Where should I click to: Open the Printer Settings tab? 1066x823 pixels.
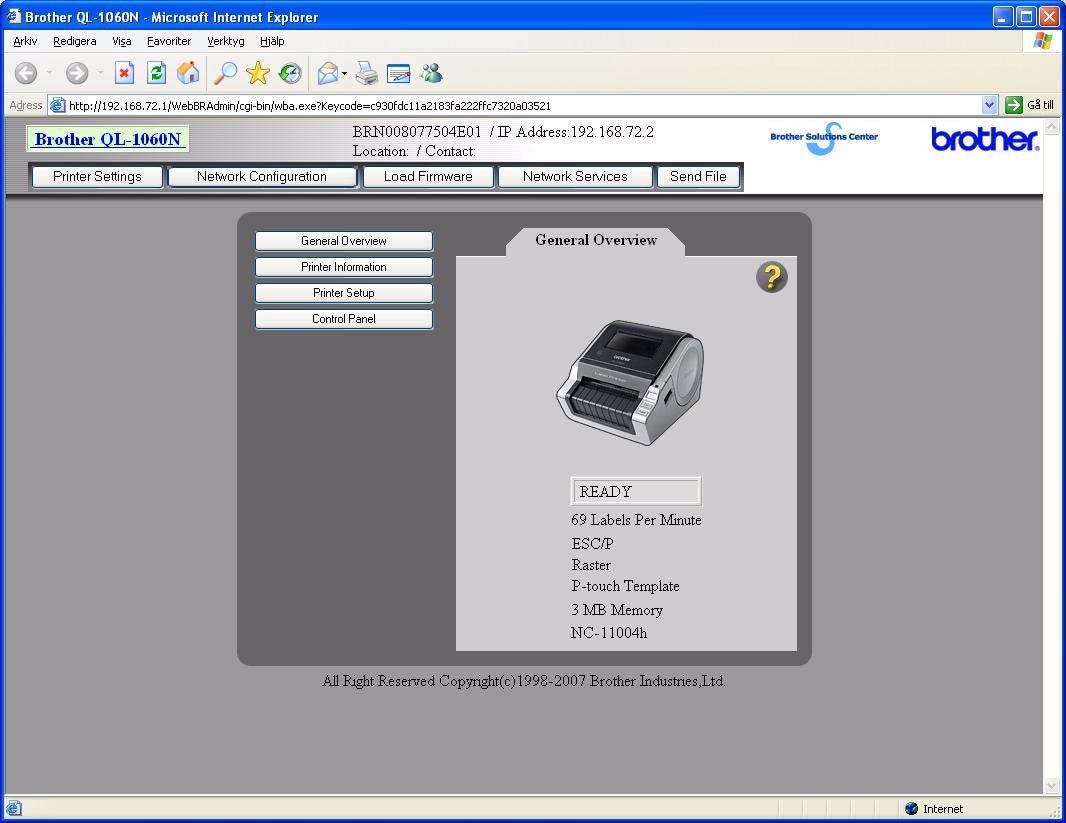coord(97,177)
